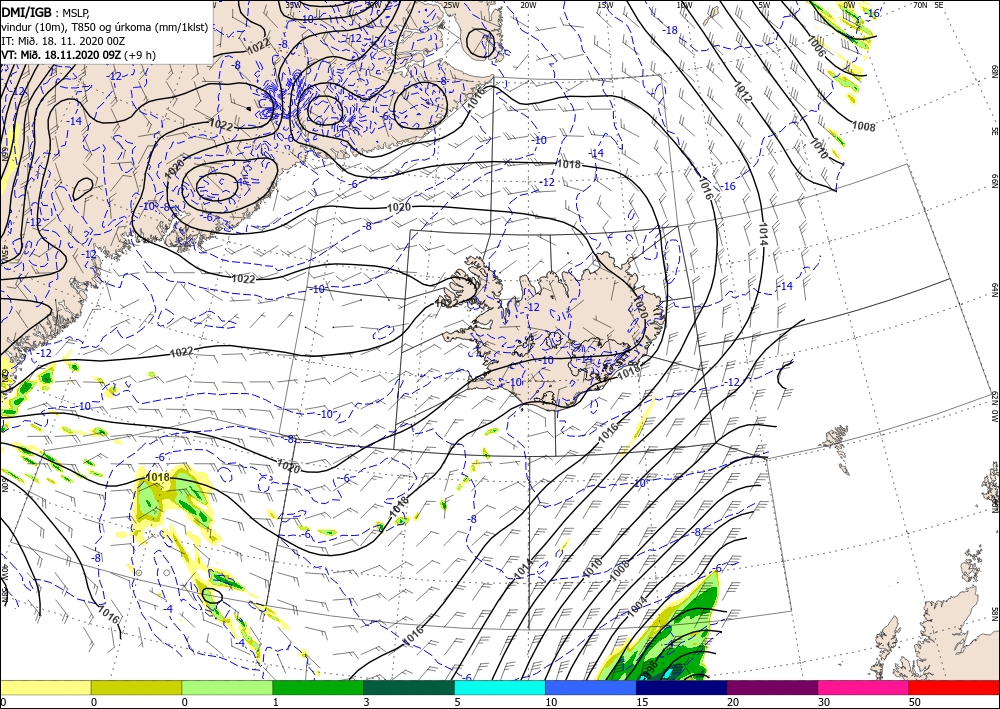Click legend scale value "30"
Screen dimensions: 1000x709
click(824, 702)
